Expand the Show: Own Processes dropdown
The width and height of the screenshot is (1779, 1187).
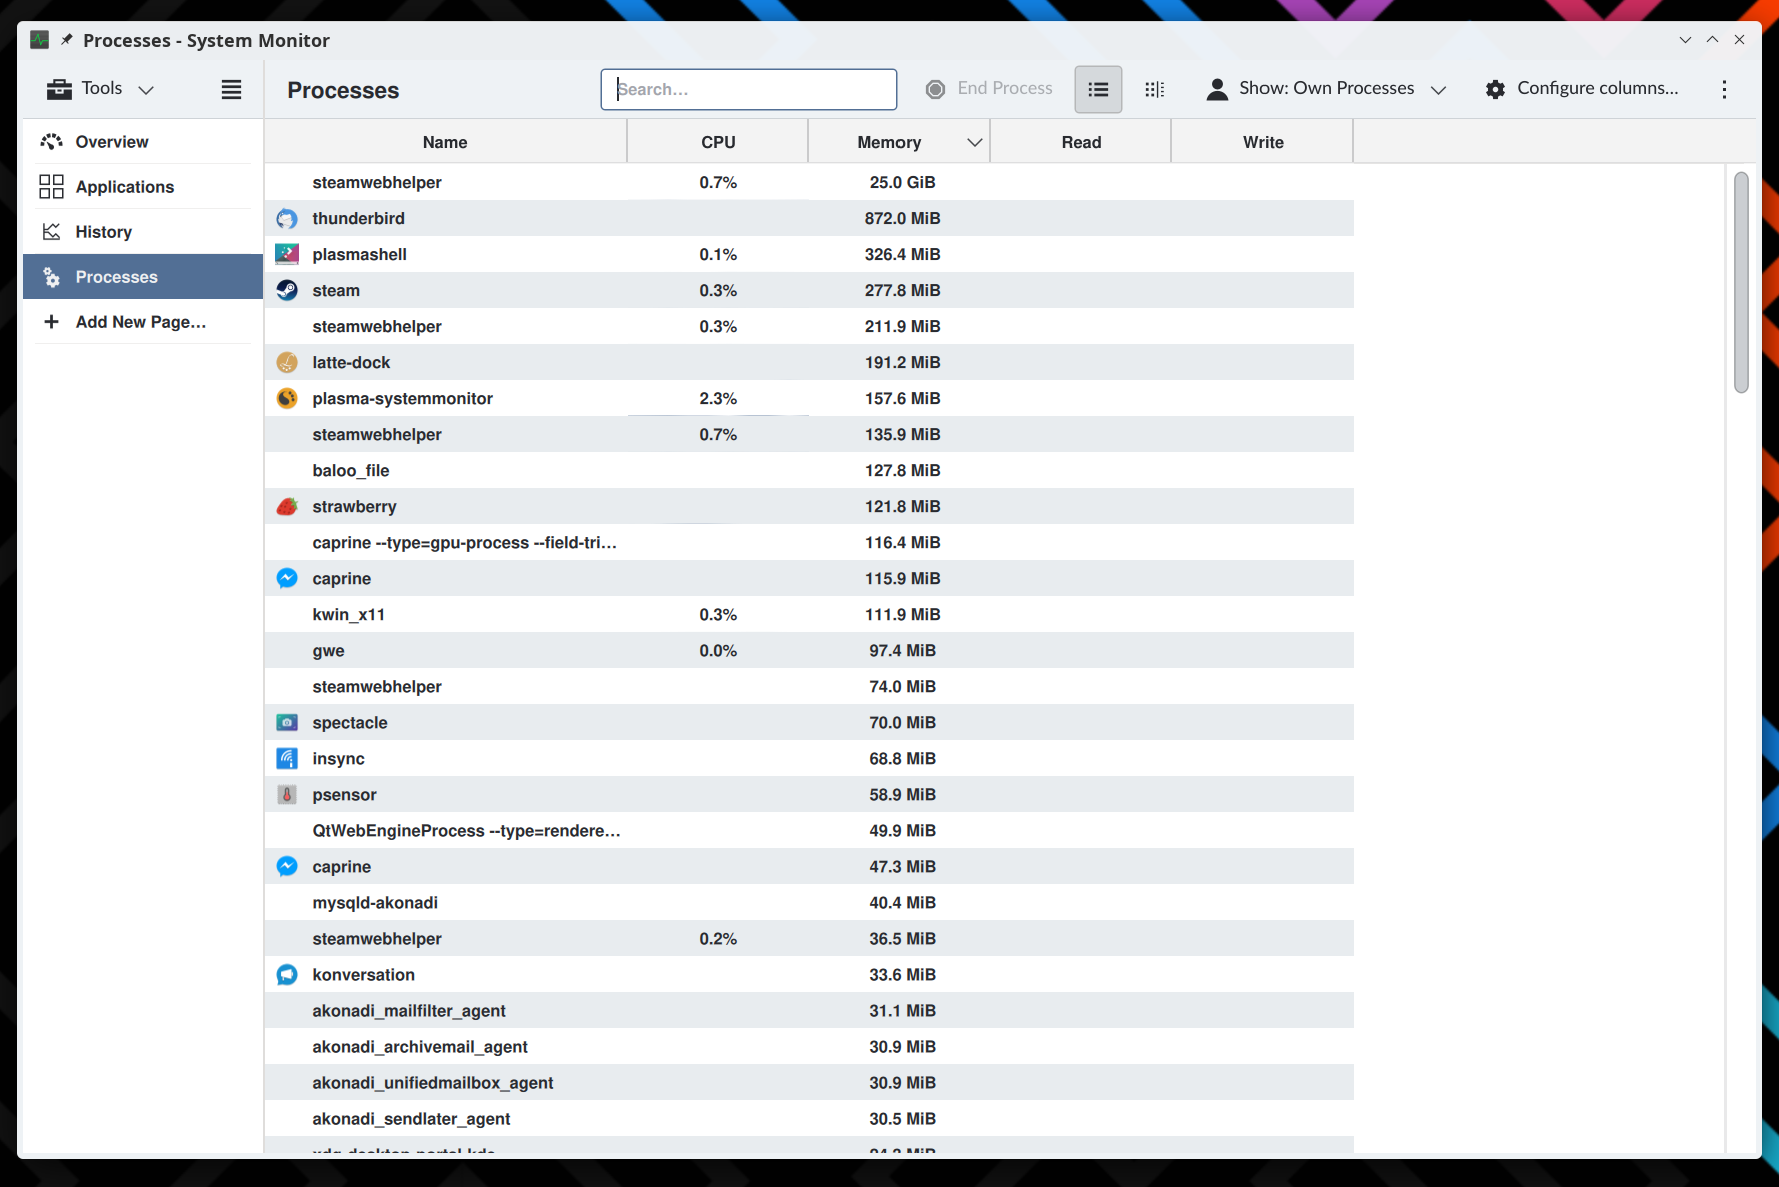1327,89
